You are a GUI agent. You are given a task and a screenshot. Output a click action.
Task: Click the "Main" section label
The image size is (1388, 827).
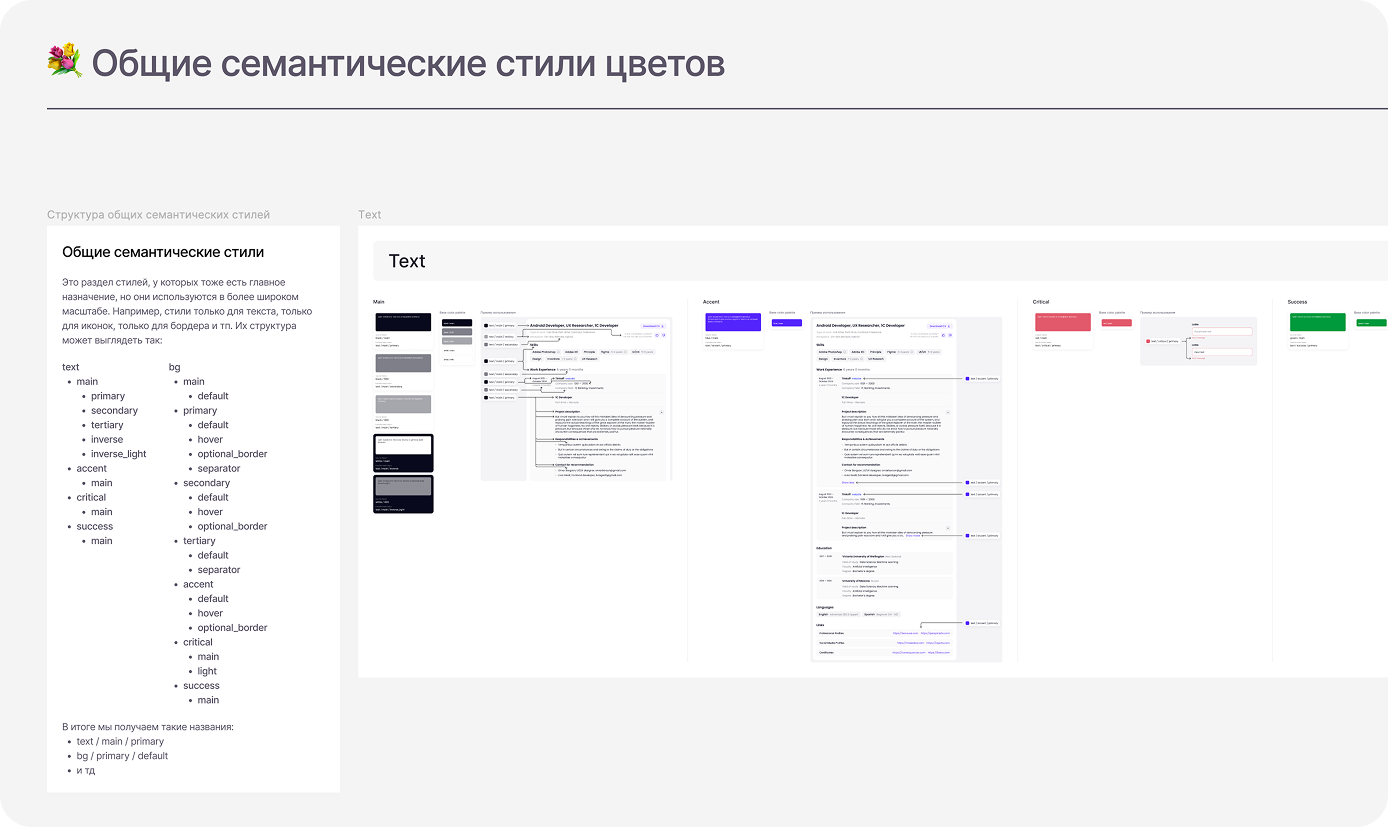[379, 302]
